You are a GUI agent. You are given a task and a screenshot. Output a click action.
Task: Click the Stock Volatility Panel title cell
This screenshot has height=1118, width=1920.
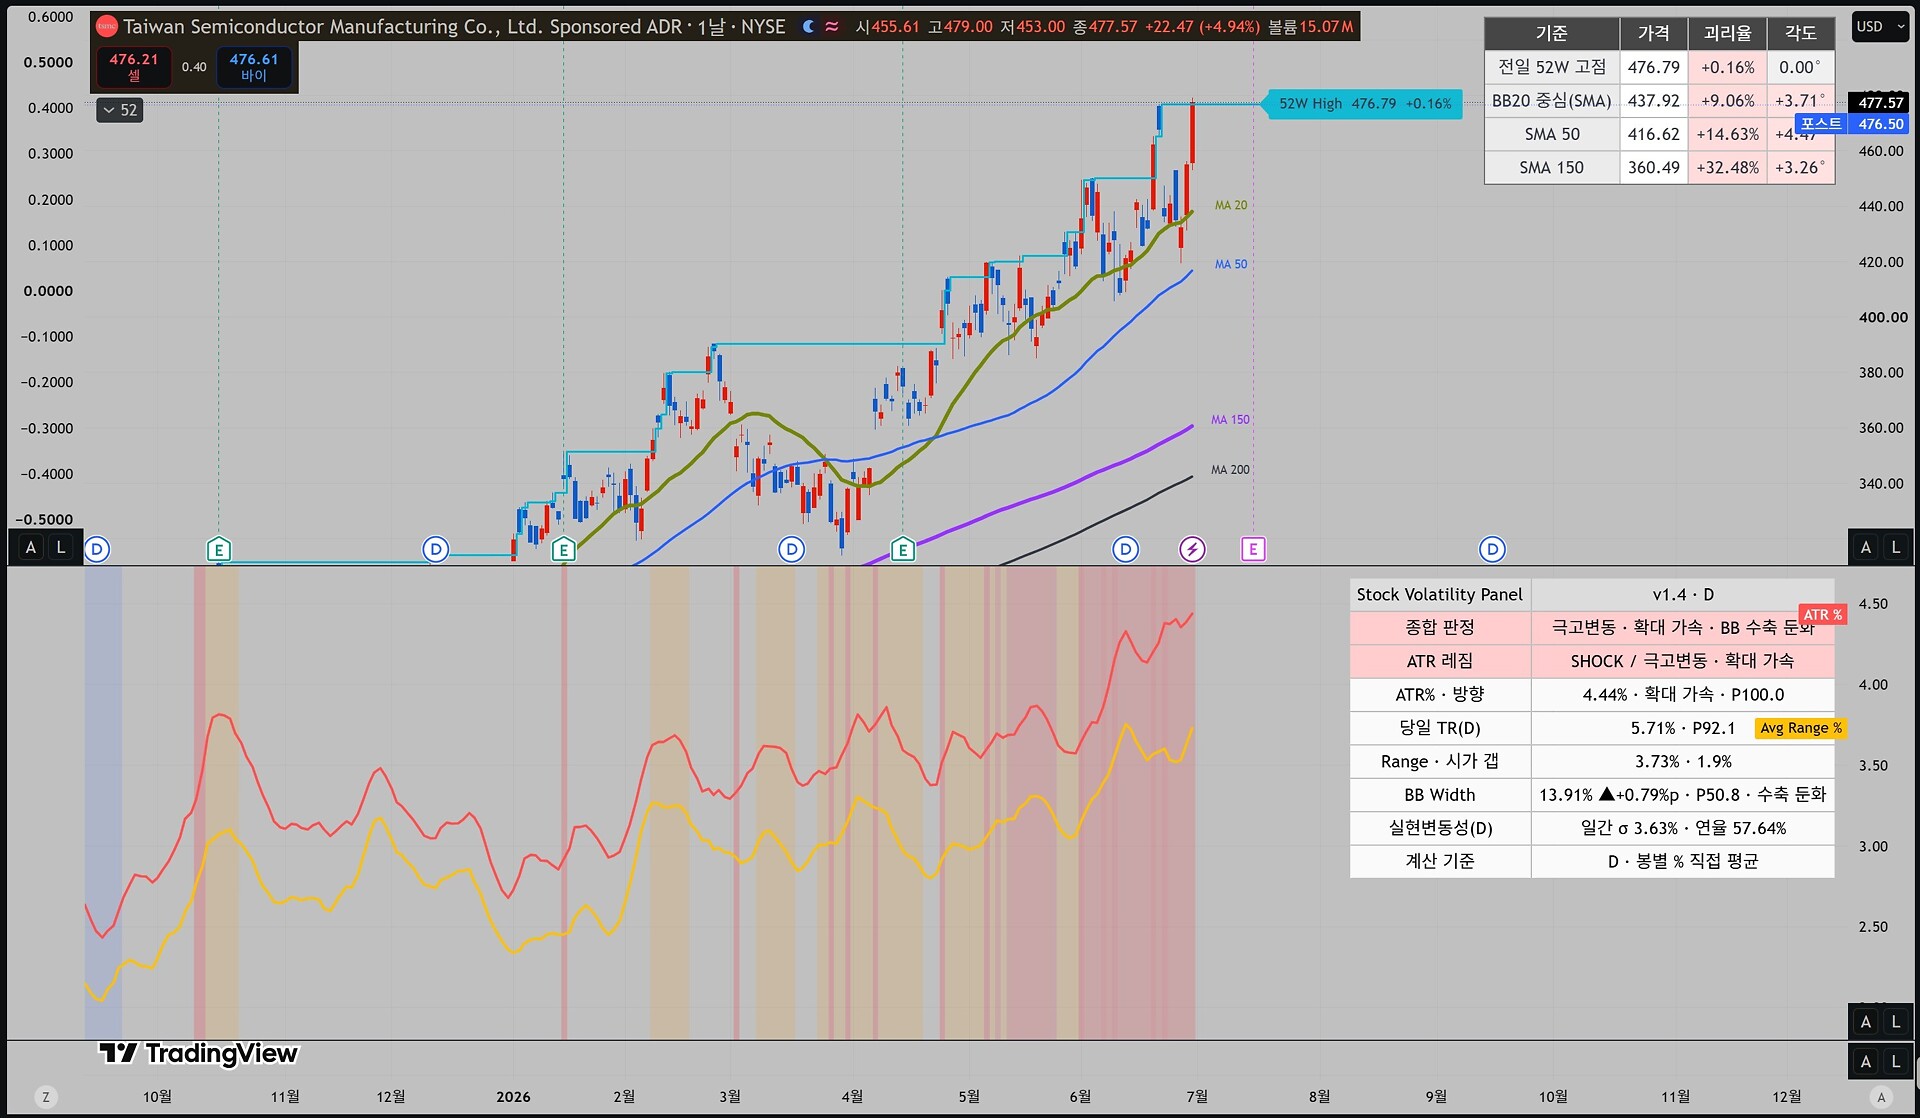(1440, 595)
